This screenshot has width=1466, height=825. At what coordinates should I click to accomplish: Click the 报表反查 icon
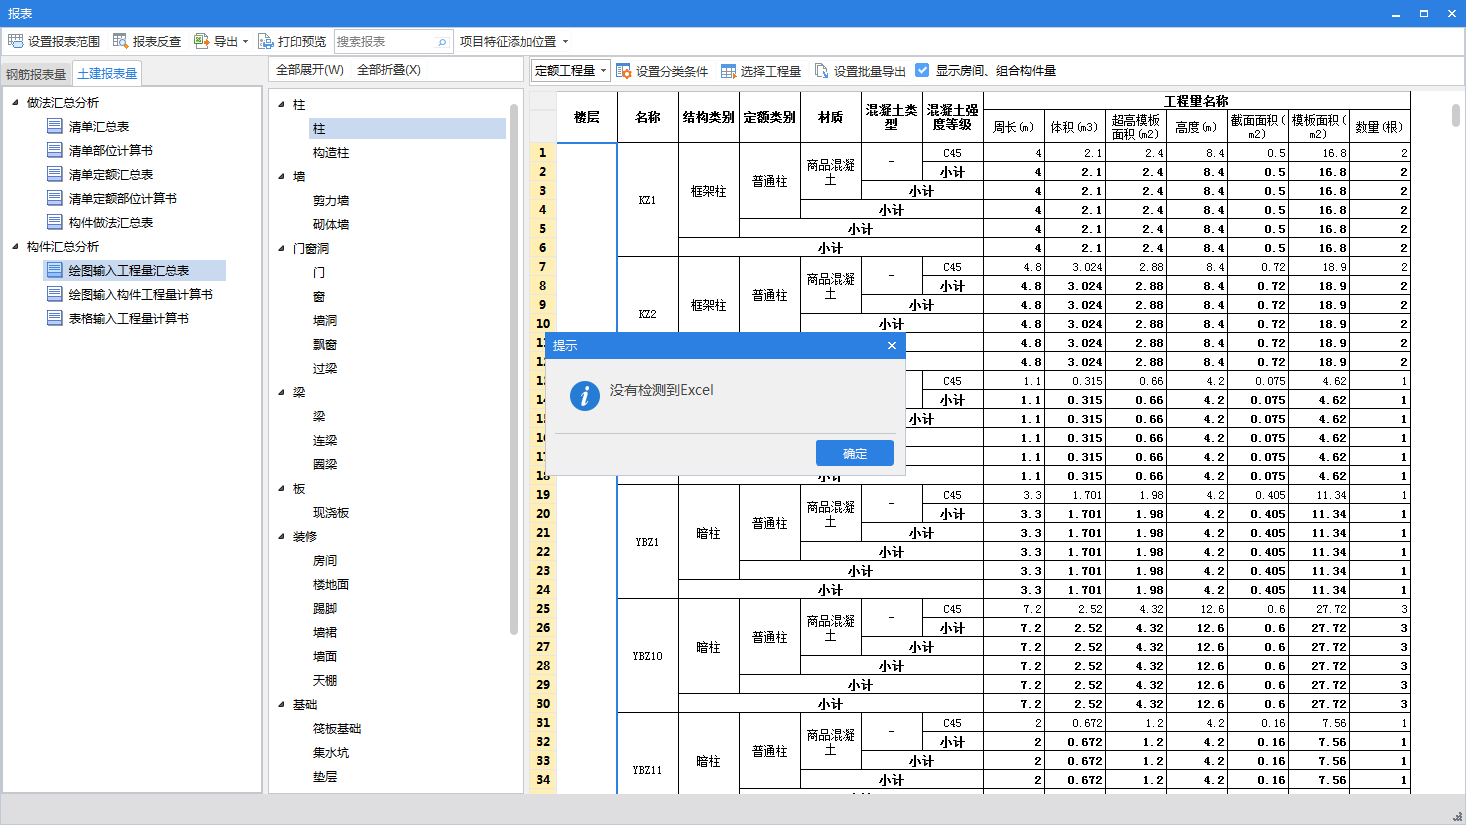[x=120, y=41]
